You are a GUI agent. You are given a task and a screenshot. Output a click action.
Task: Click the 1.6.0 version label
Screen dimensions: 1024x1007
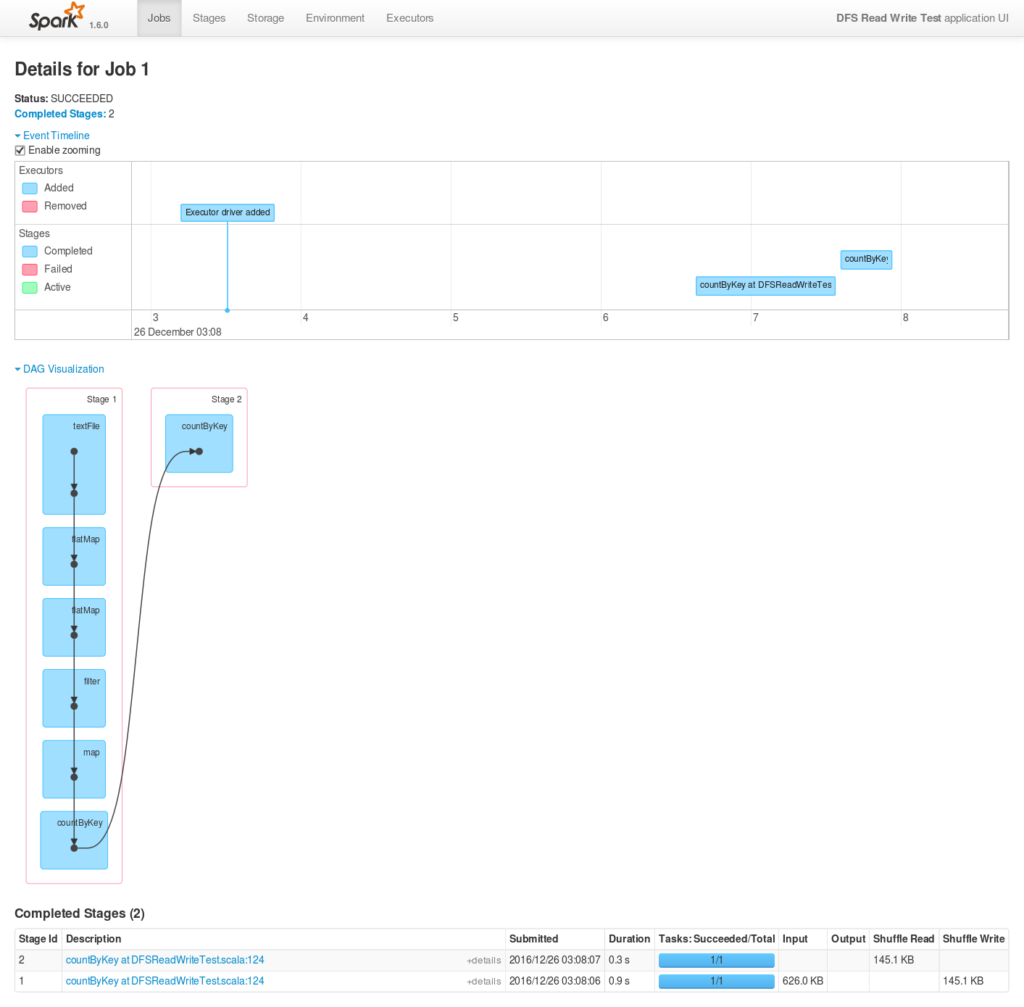click(x=99, y=25)
